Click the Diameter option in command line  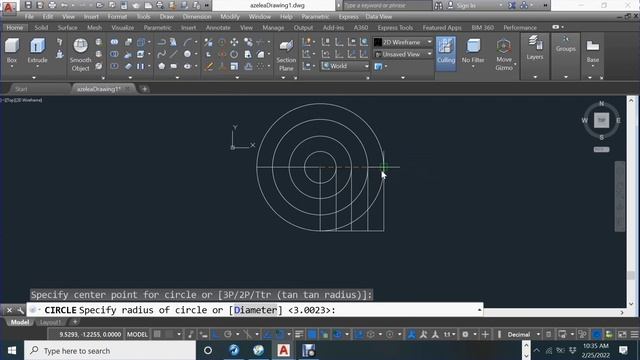(x=256, y=310)
